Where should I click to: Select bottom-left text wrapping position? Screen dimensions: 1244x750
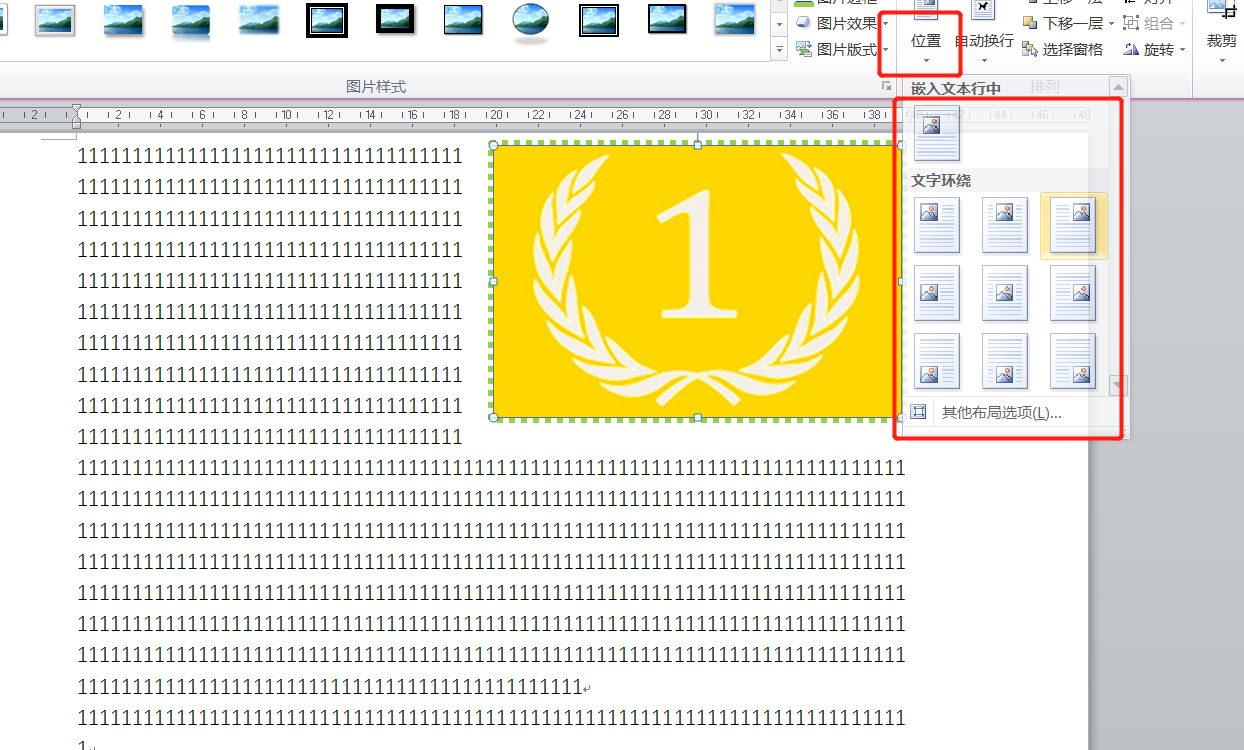(936, 361)
